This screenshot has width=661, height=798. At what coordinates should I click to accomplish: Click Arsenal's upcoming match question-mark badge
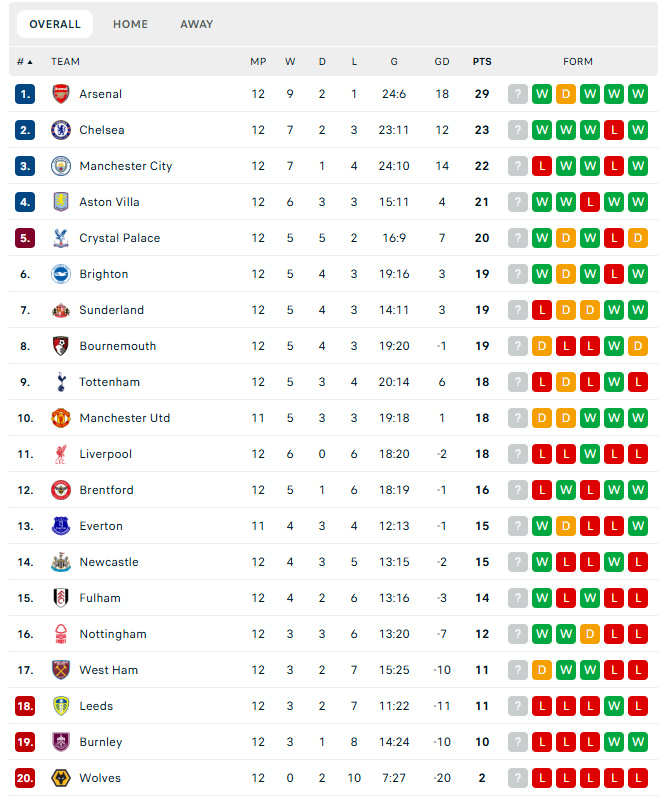tap(518, 94)
